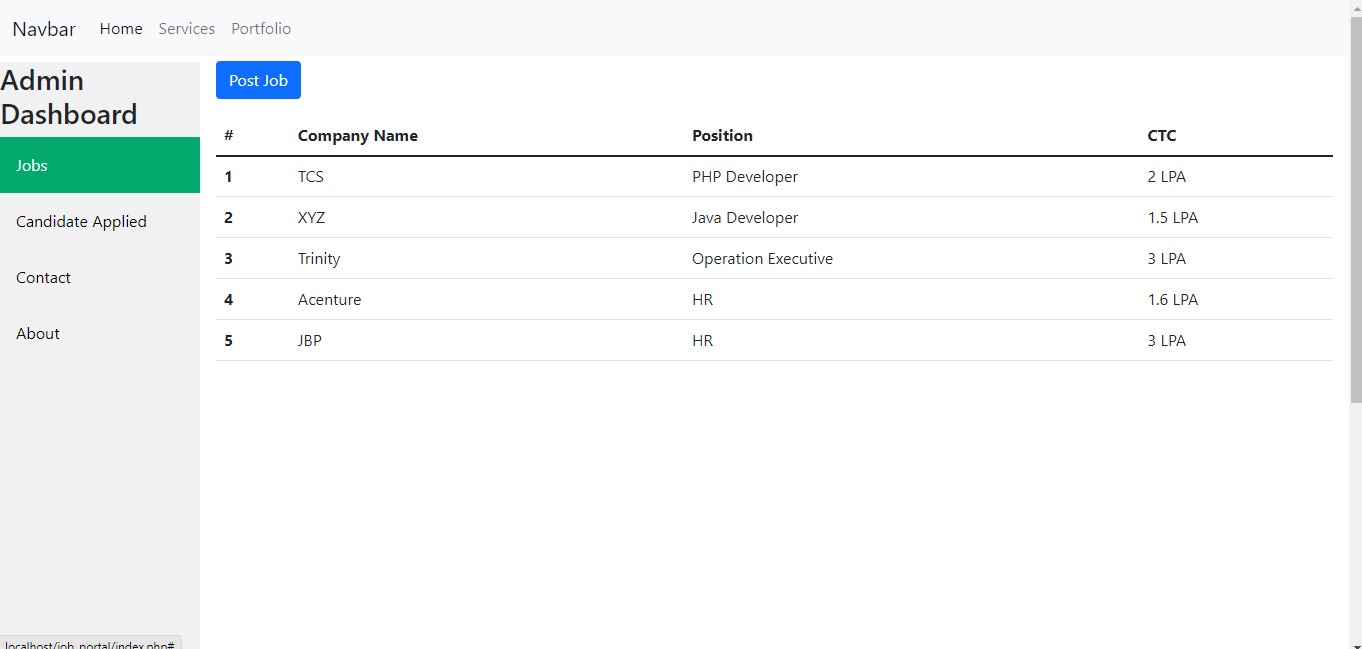Click the 3 LPA value in Trinity row
1362x649 pixels.
tap(1167, 259)
